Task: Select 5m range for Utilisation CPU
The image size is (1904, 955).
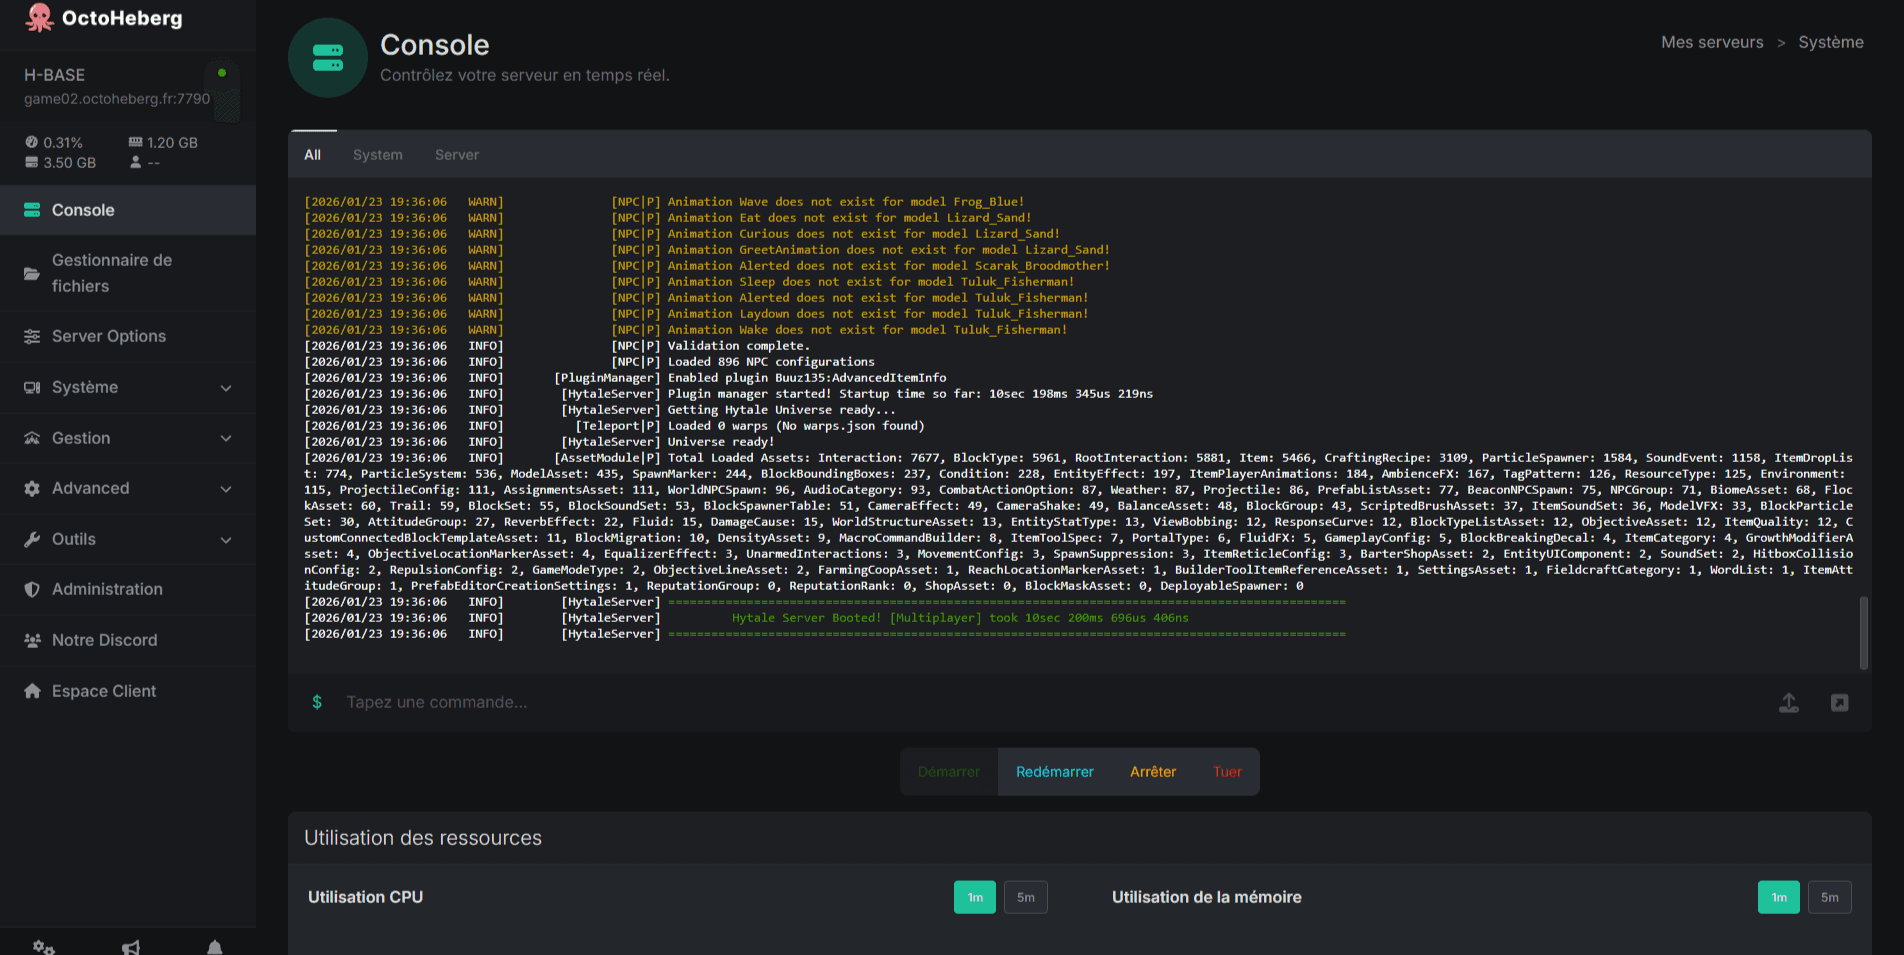Action: pos(1026,897)
